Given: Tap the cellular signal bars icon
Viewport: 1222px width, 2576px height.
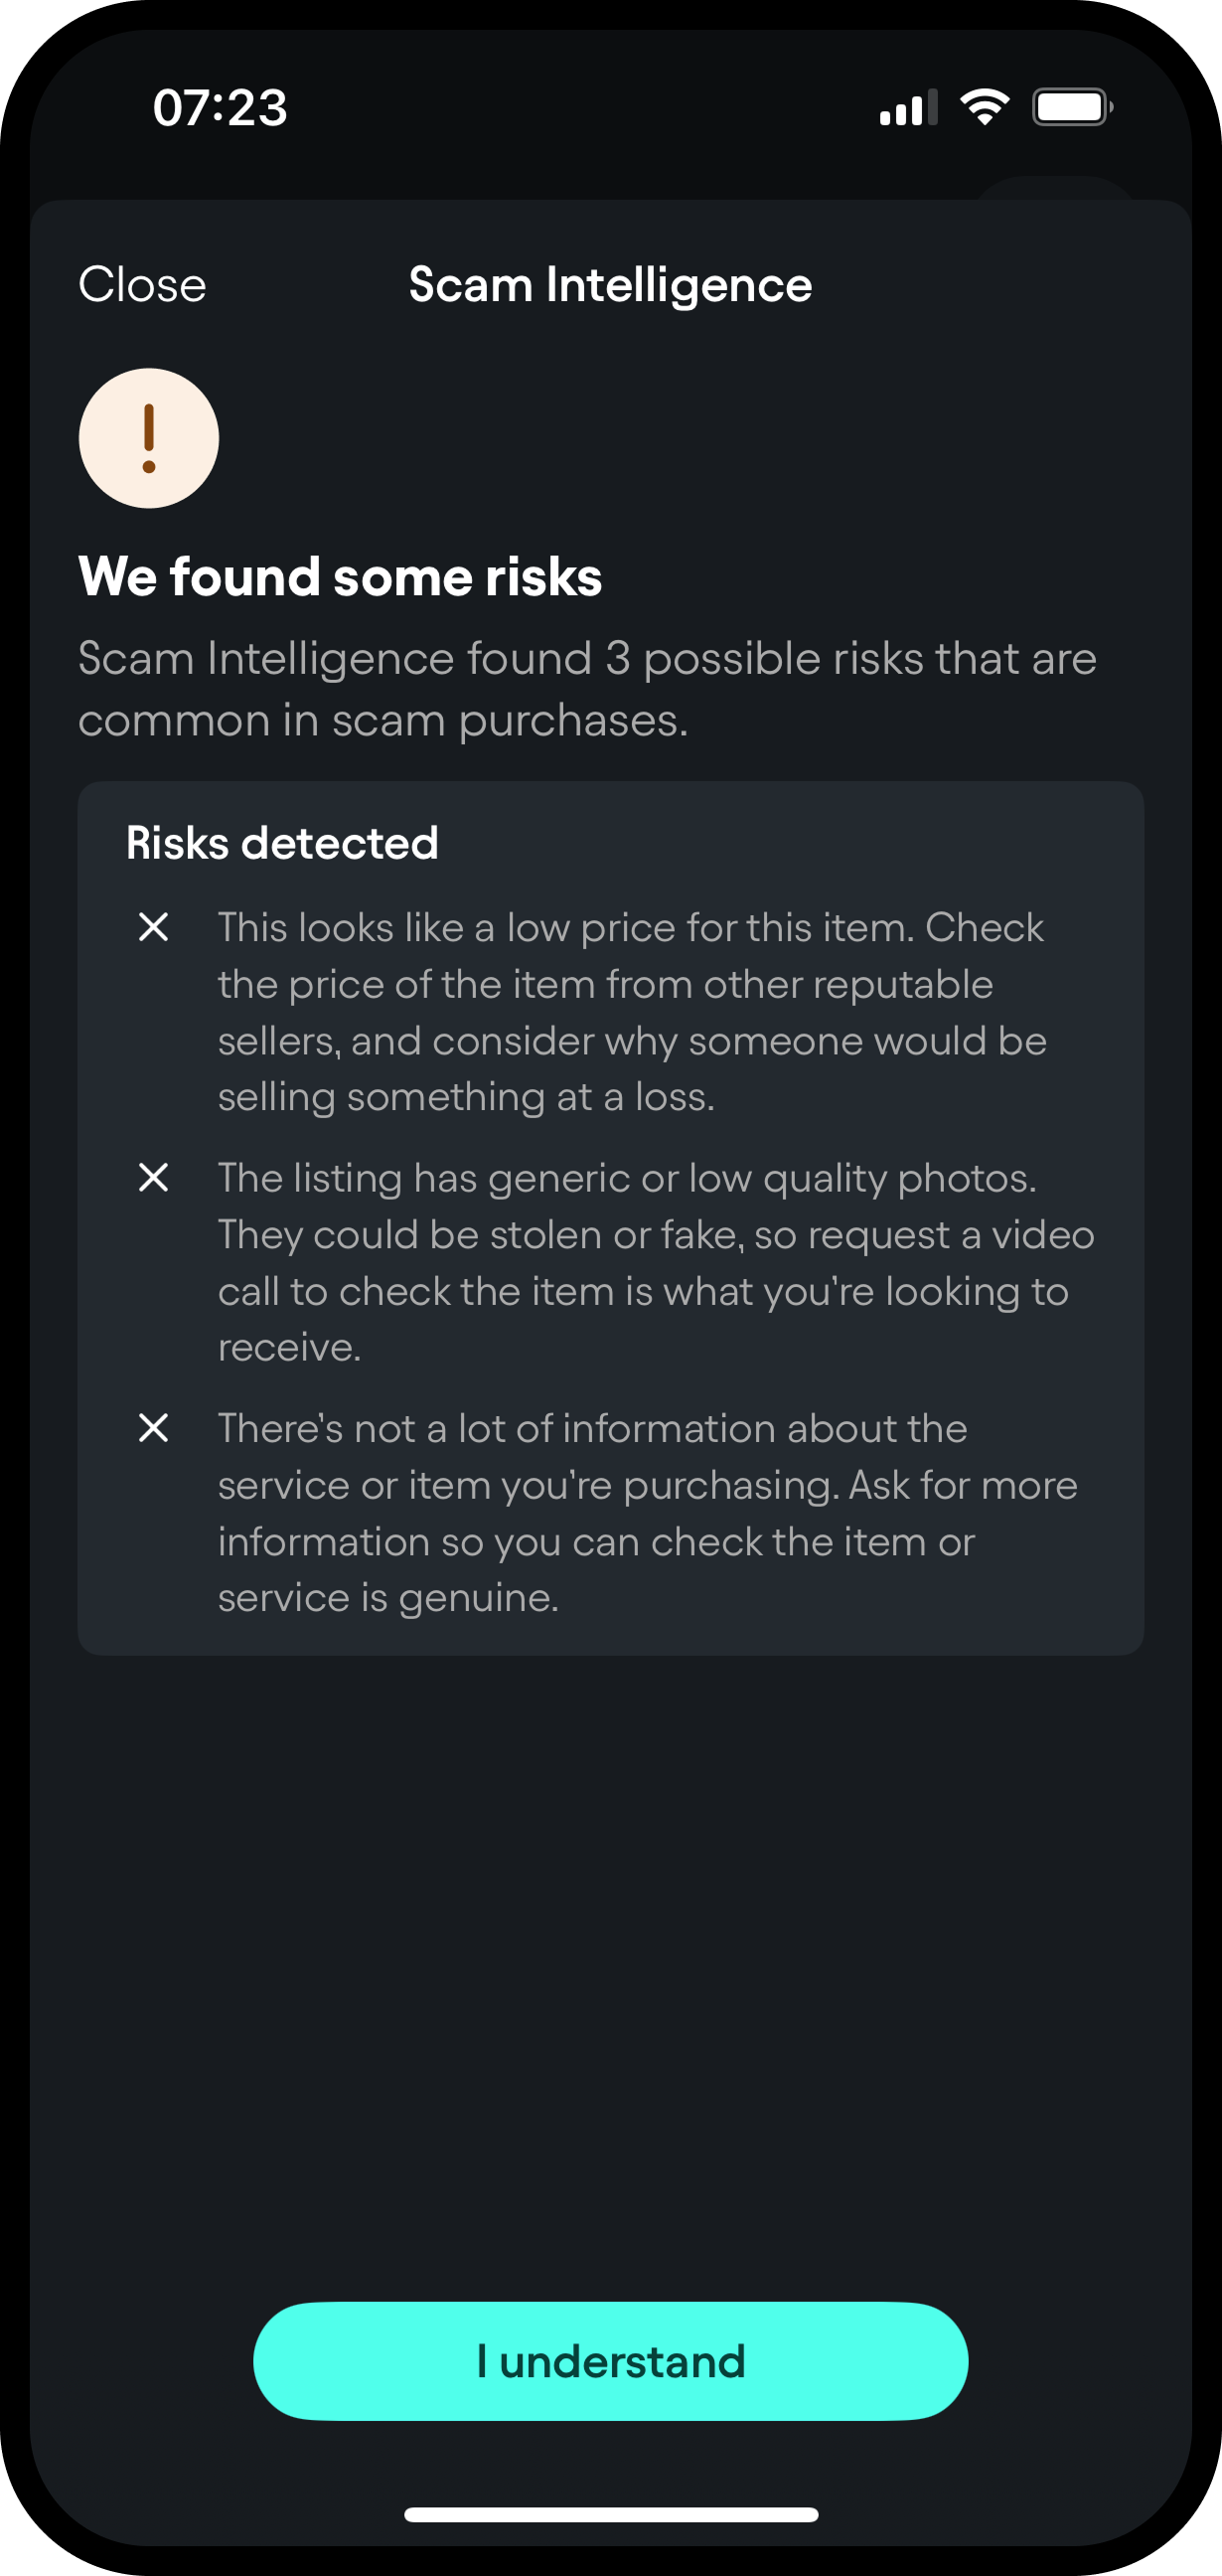Looking at the screenshot, I should coord(907,108).
